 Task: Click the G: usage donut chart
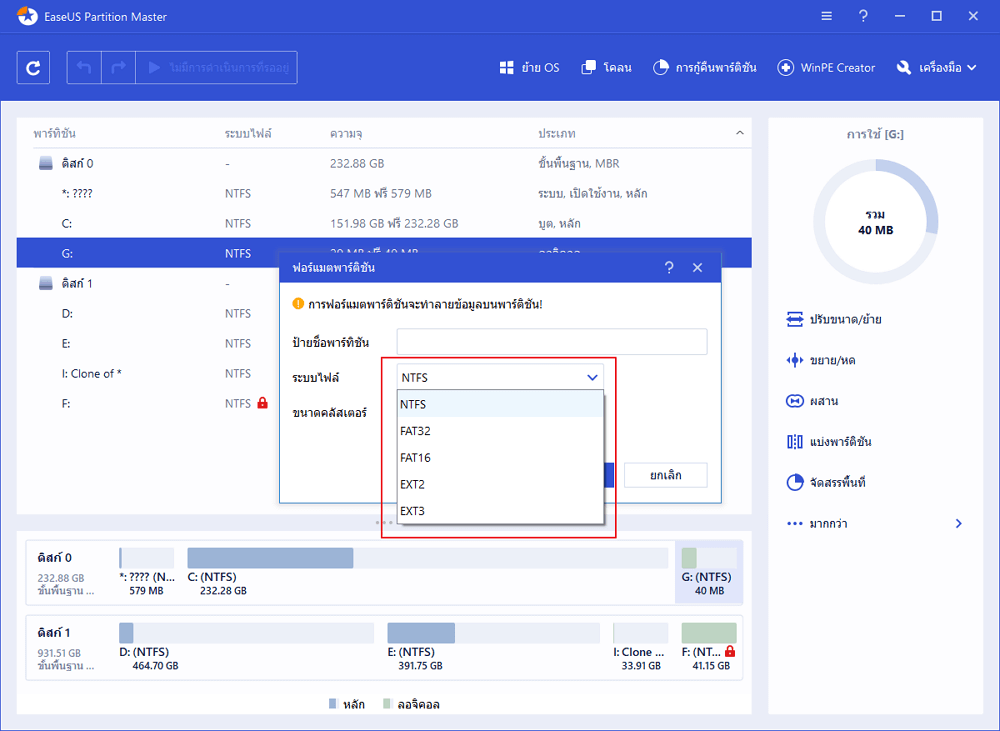[876, 222]
